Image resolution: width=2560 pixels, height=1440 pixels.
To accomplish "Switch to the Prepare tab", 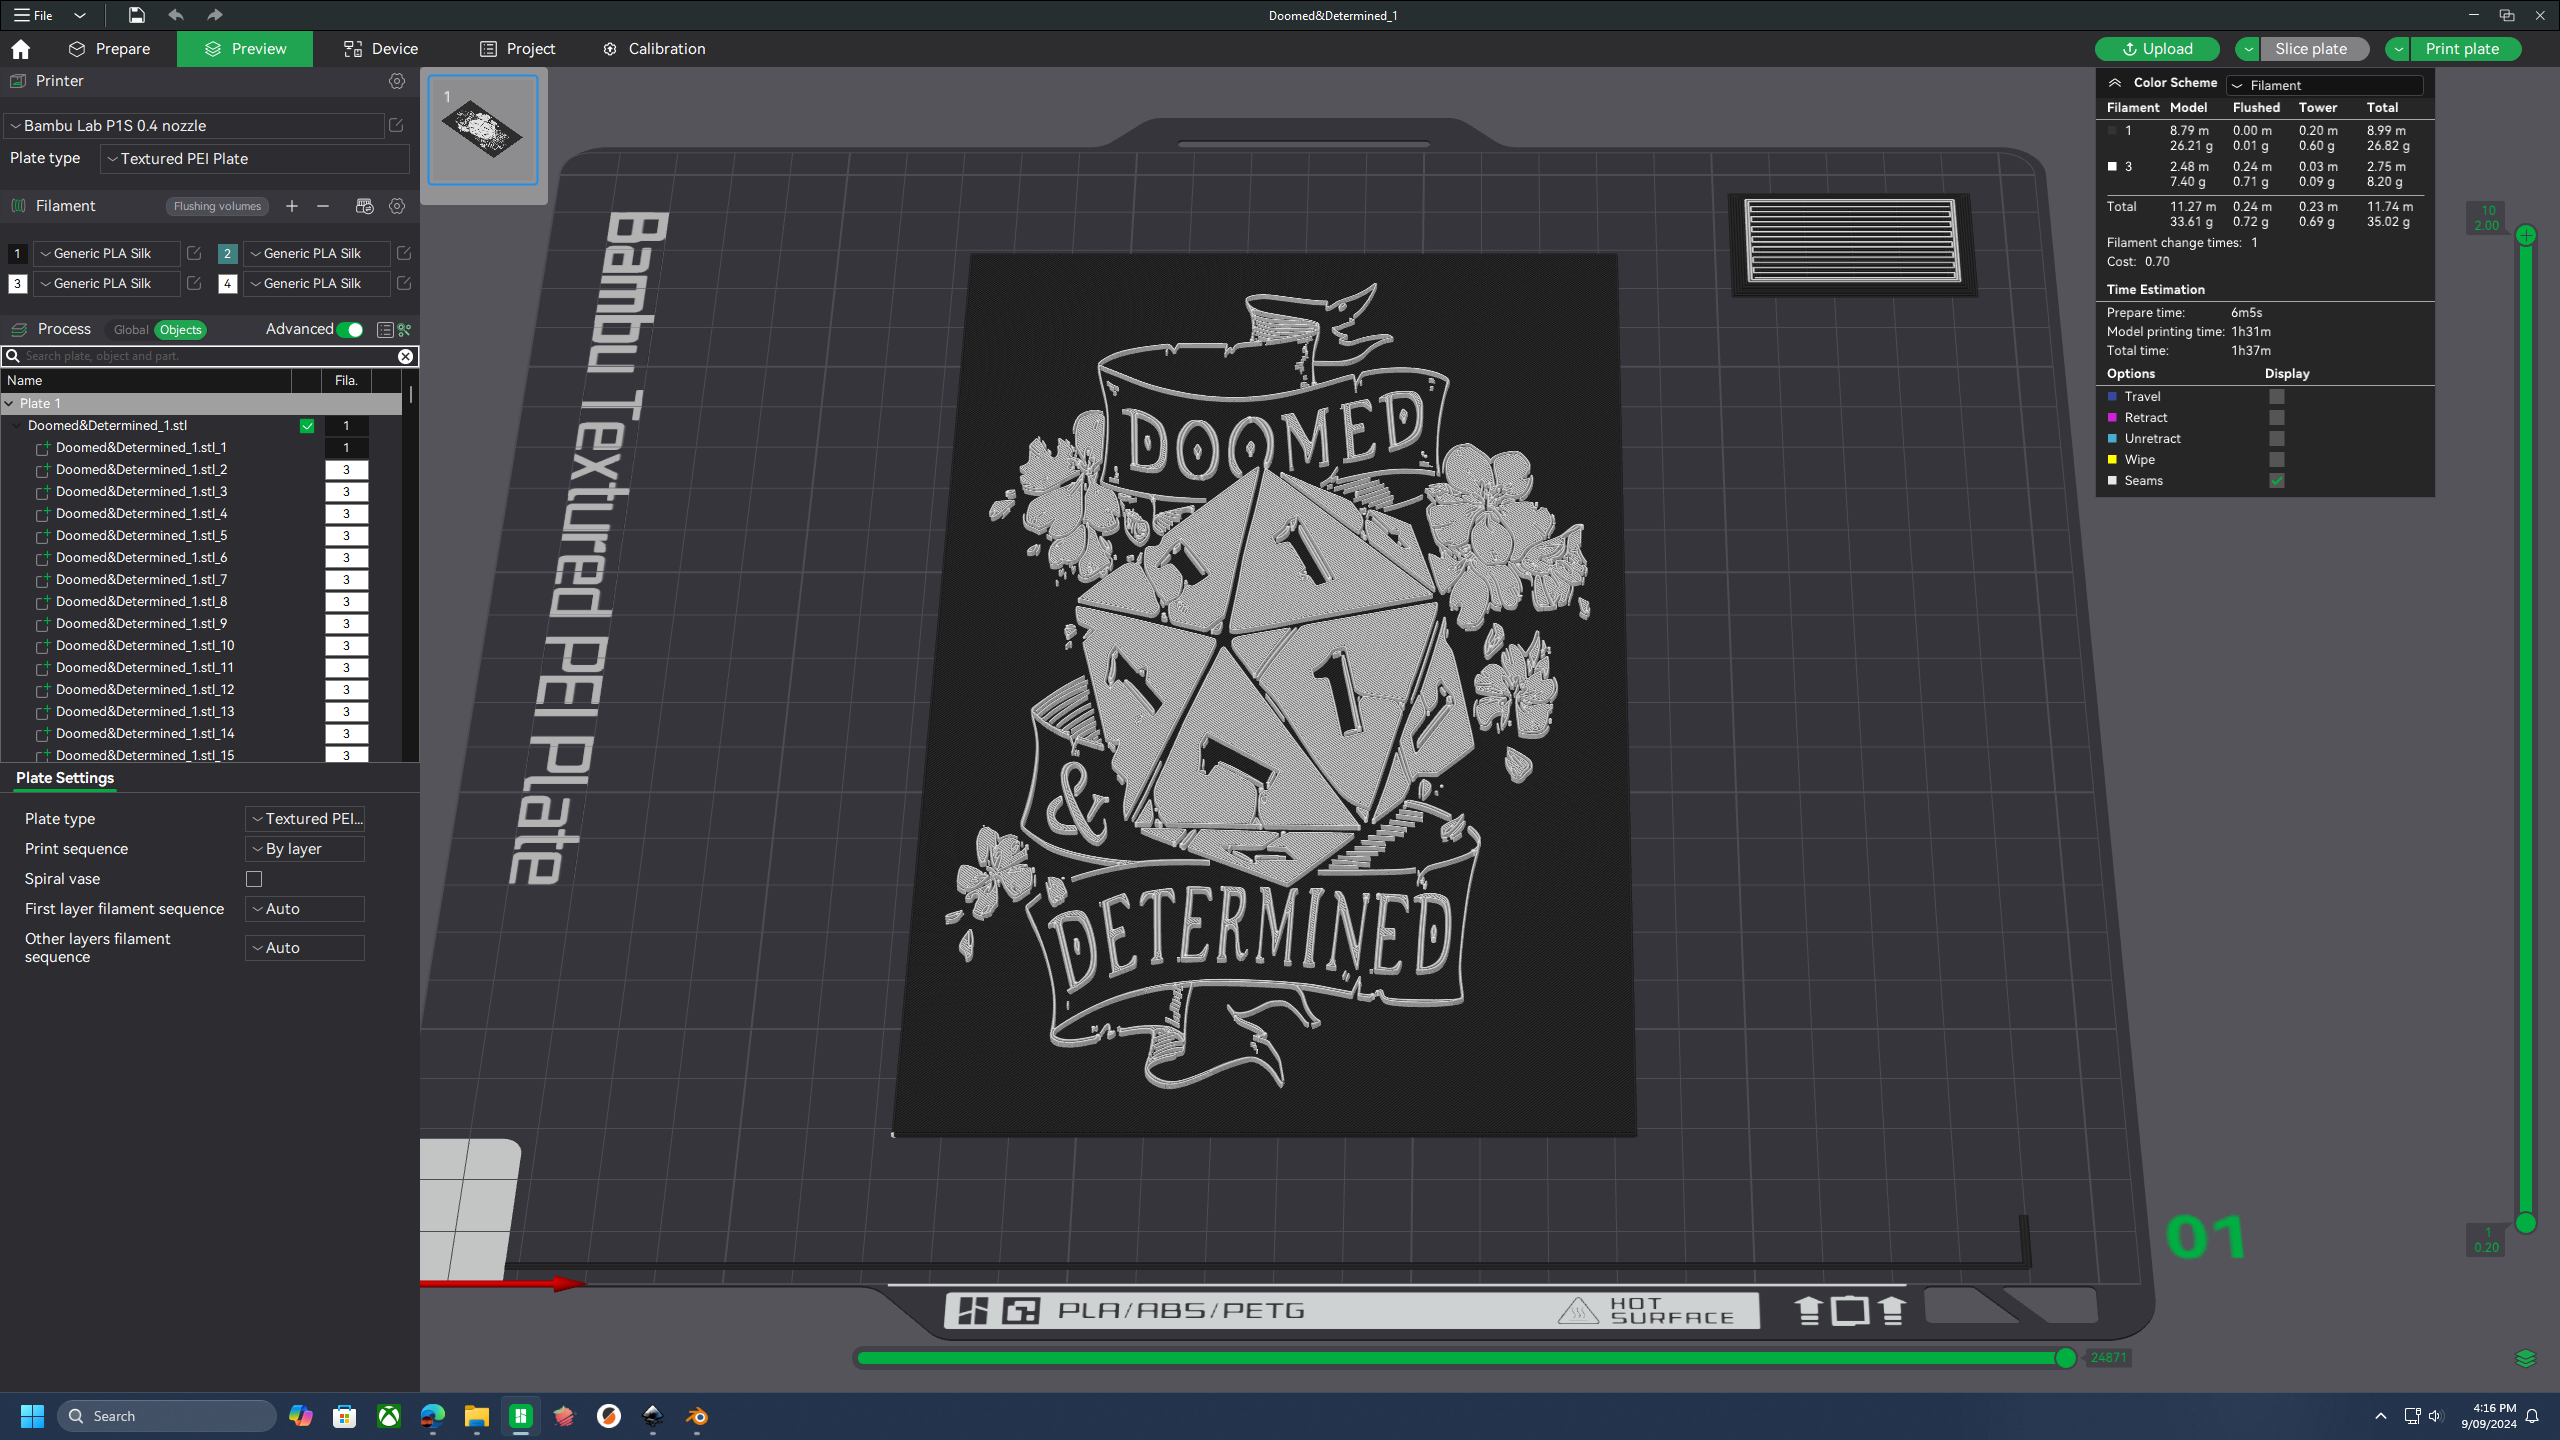I will (109, 49).
